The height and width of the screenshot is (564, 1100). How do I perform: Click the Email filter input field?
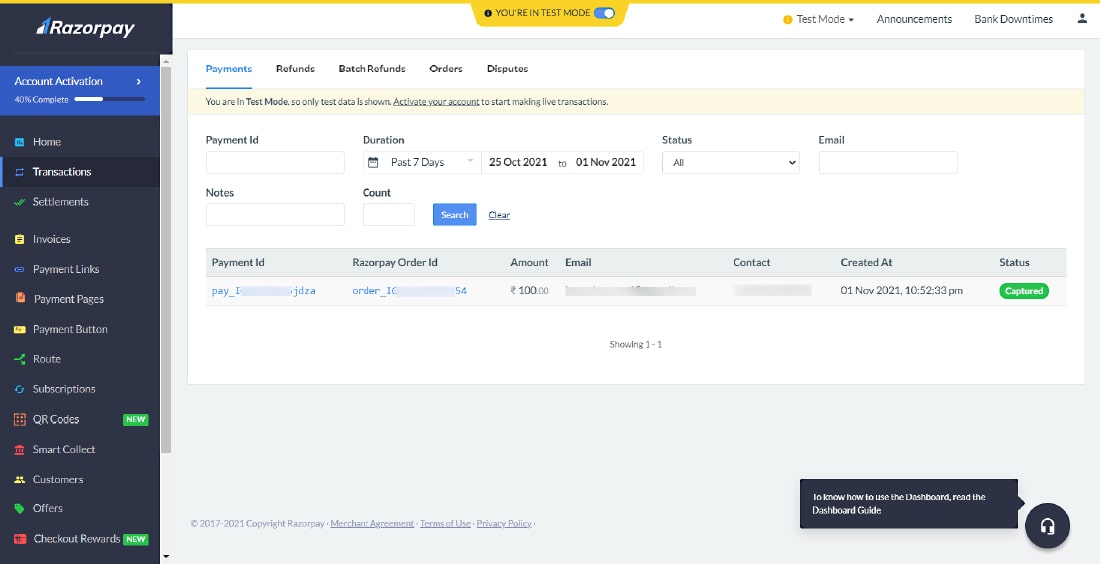coord(888,162)
